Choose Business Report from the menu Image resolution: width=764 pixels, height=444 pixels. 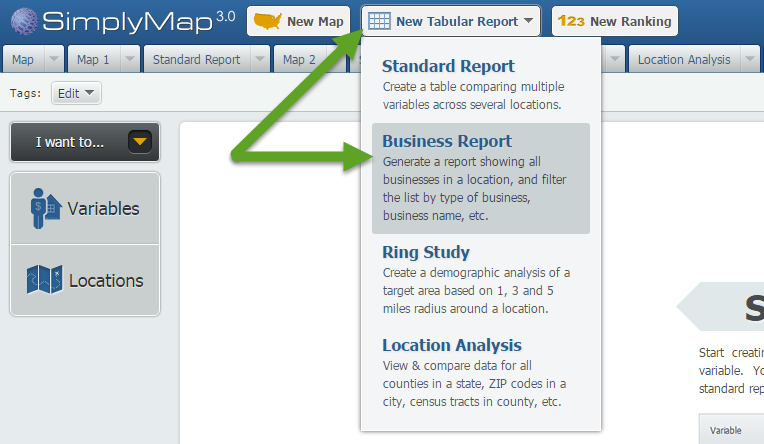[x=481, y=178]
